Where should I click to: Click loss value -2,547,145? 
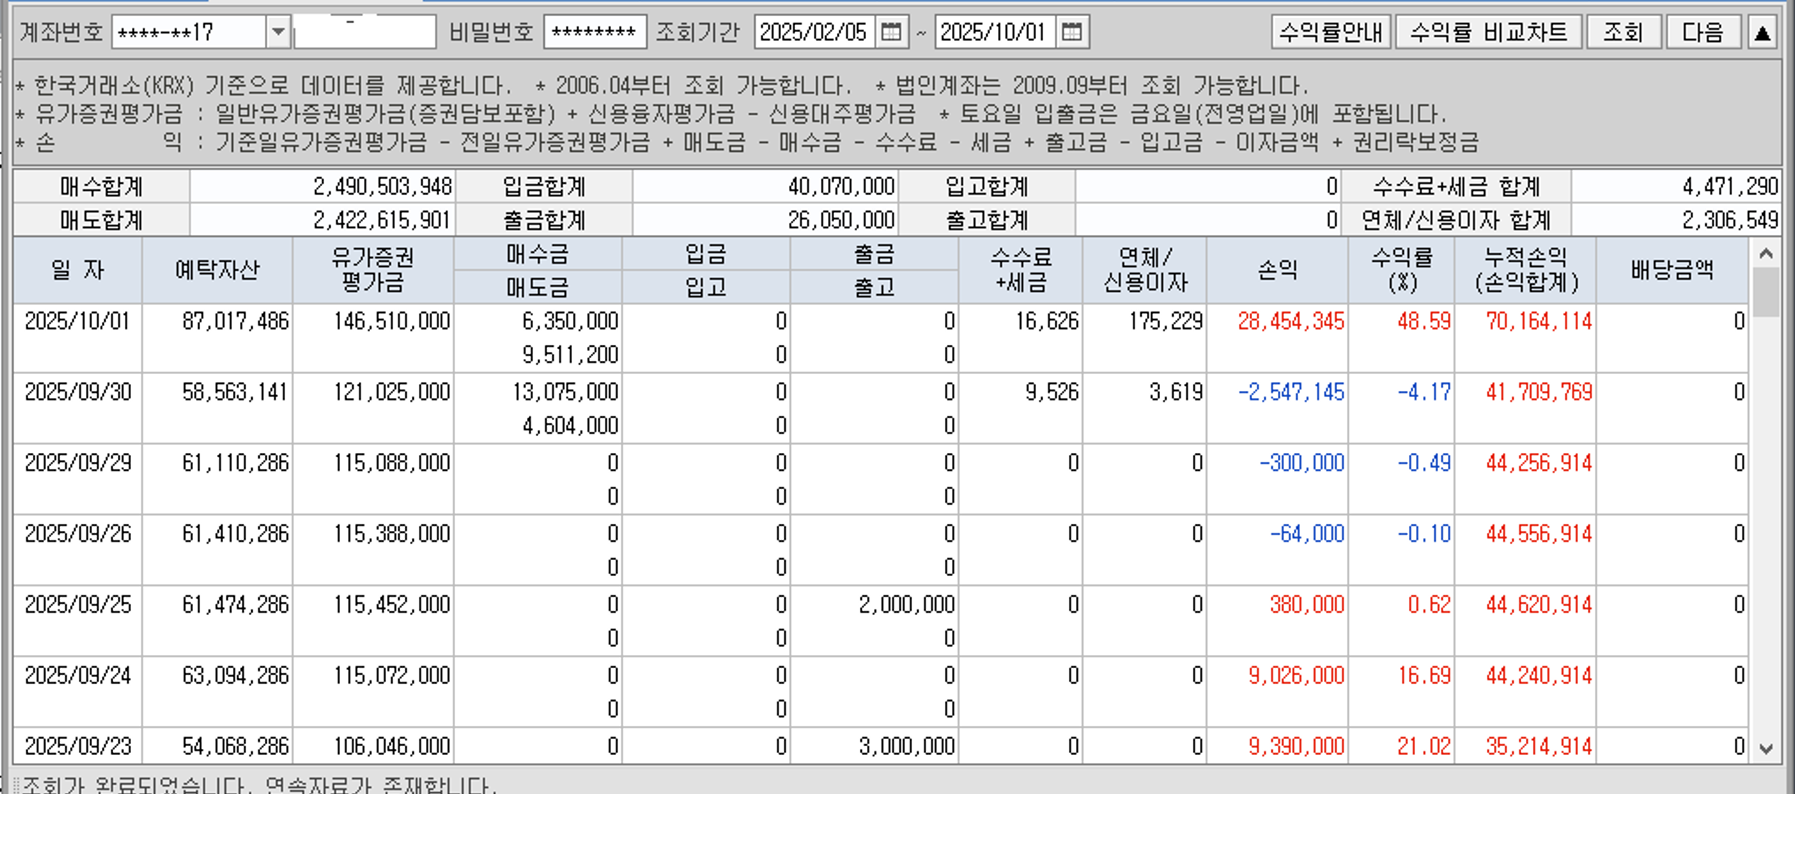(1291, 392)
